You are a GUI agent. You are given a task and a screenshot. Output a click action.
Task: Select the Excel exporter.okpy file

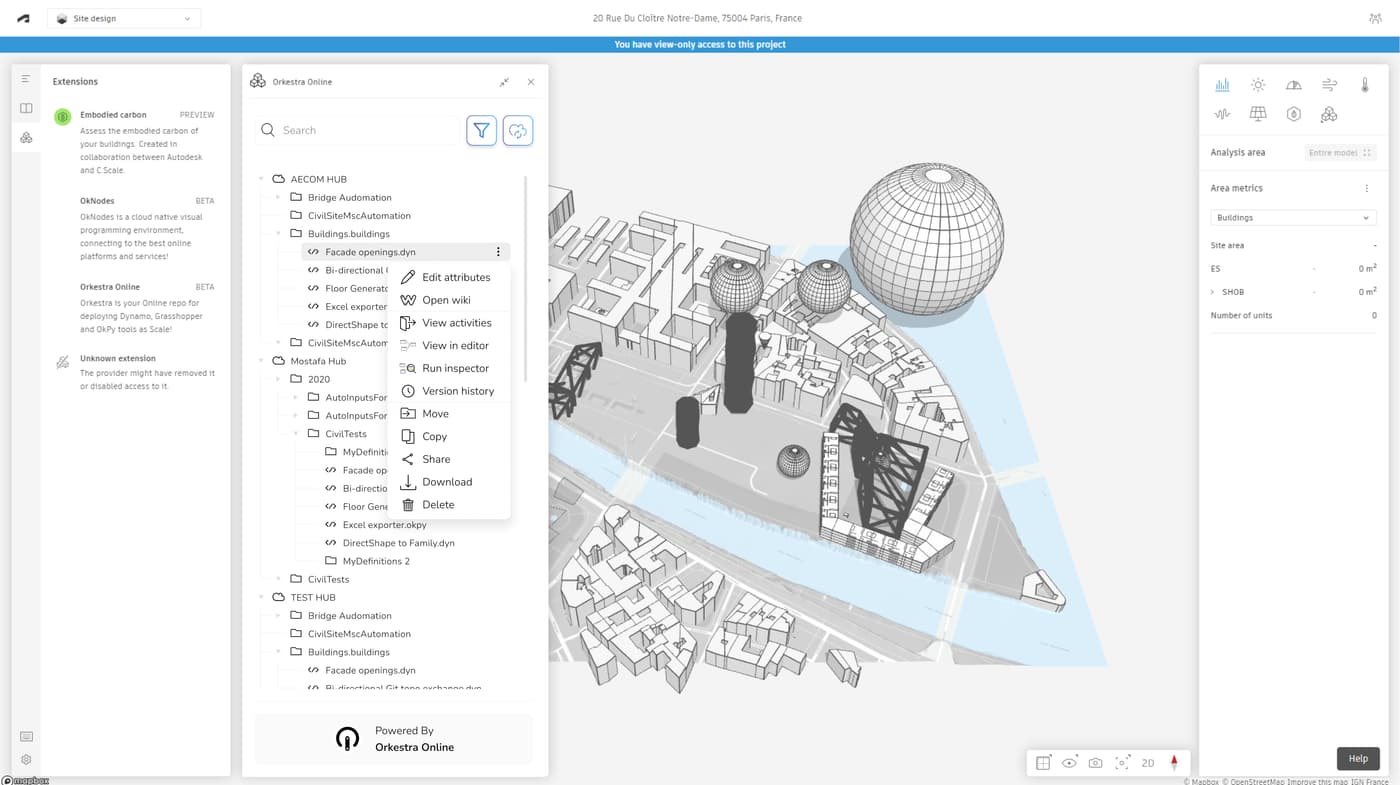pyautogui.click(x=384, y=525)
